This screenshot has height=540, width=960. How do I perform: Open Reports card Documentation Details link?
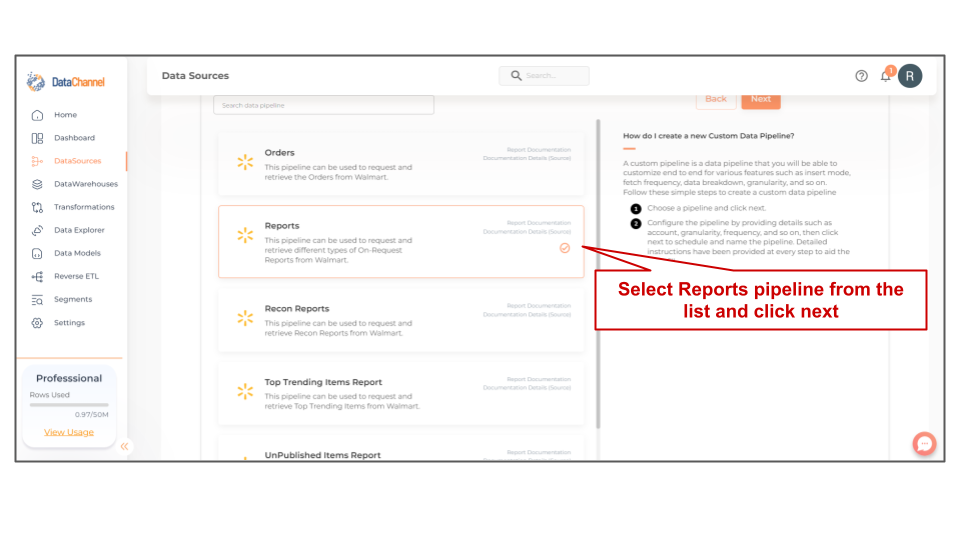pos(527,231)
